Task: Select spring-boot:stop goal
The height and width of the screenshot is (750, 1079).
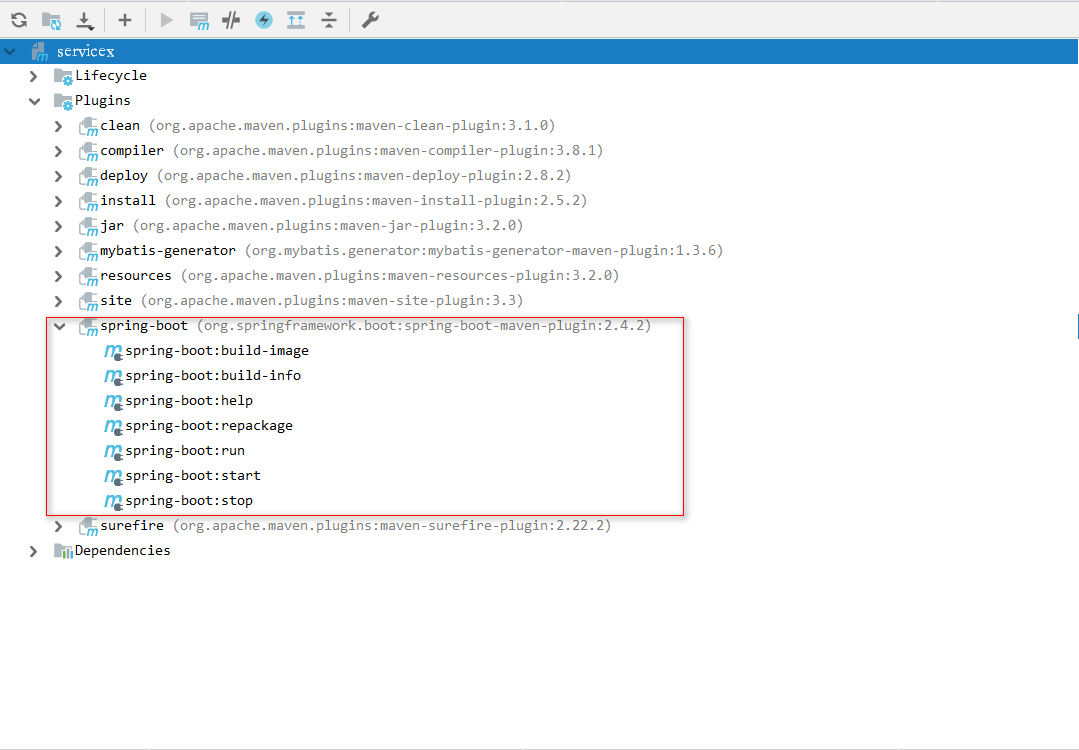Action: [189, 501]
